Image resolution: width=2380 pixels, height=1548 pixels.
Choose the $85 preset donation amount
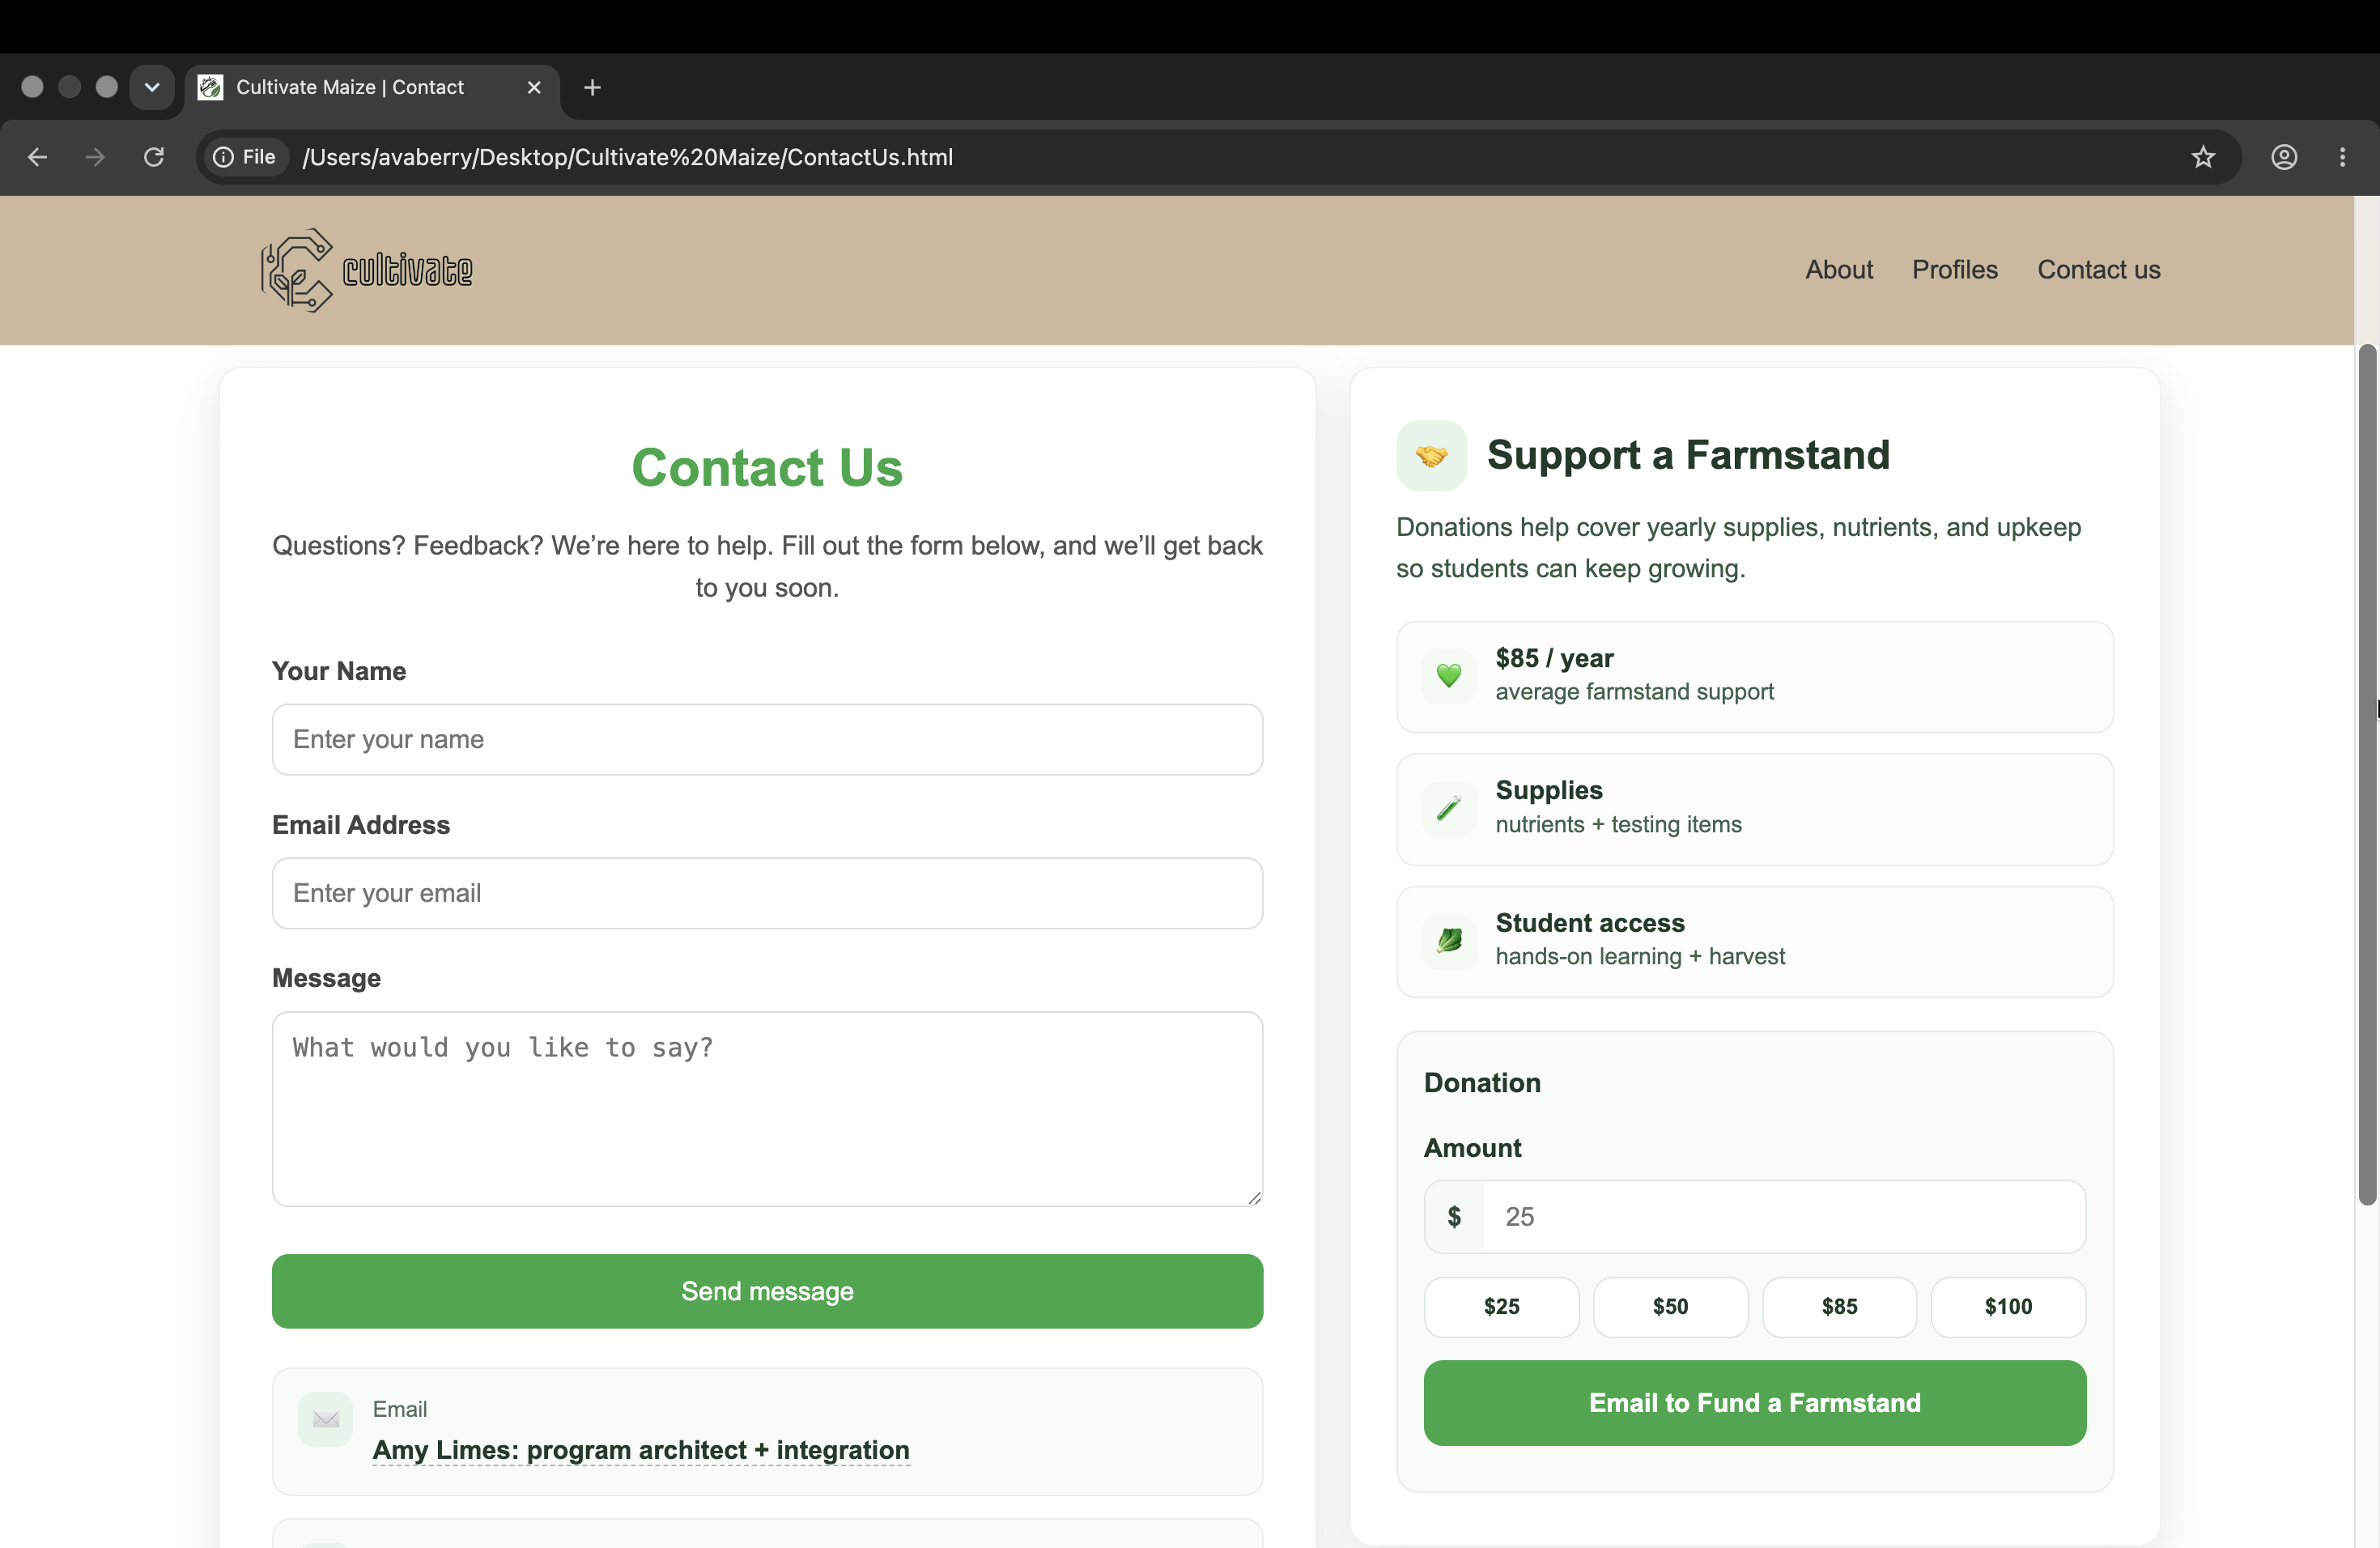(x=1839, y=1307)
